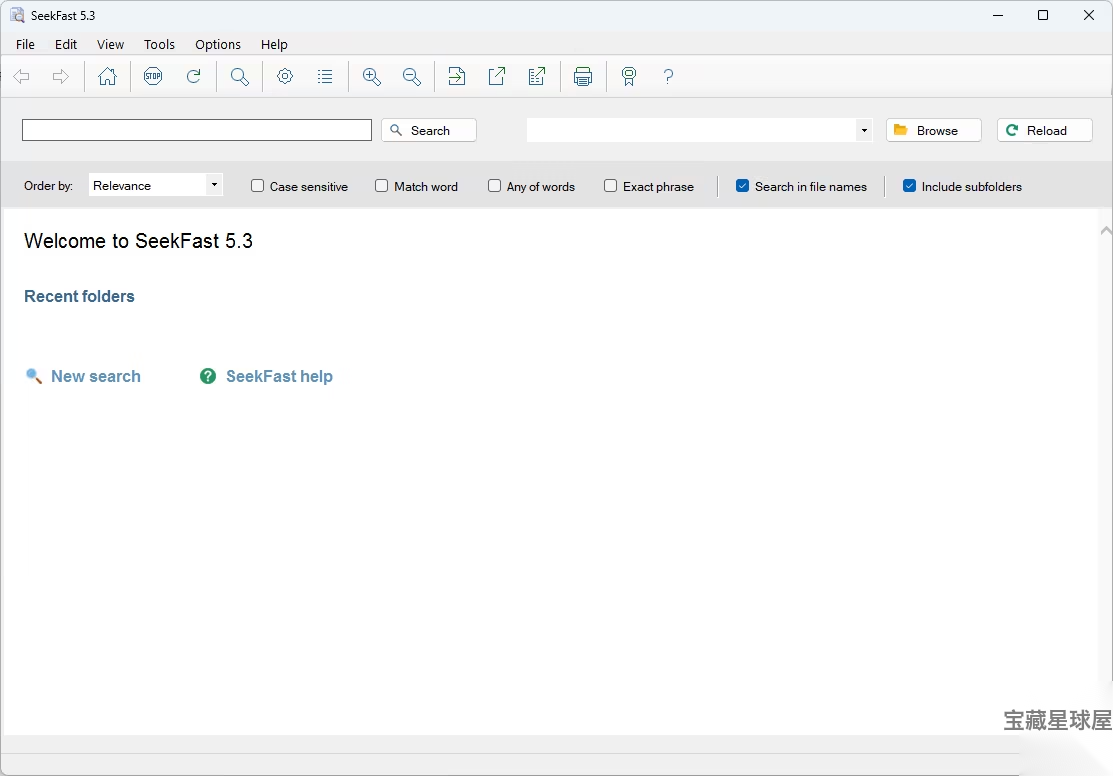
Task: Expand the folder path dropdown arrow
Action: [x=864, y=131]
